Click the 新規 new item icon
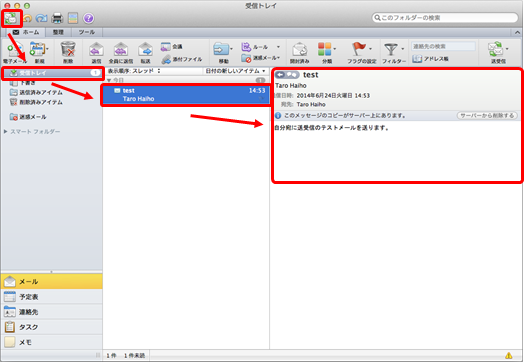524x362 pixels. [37, 49]
